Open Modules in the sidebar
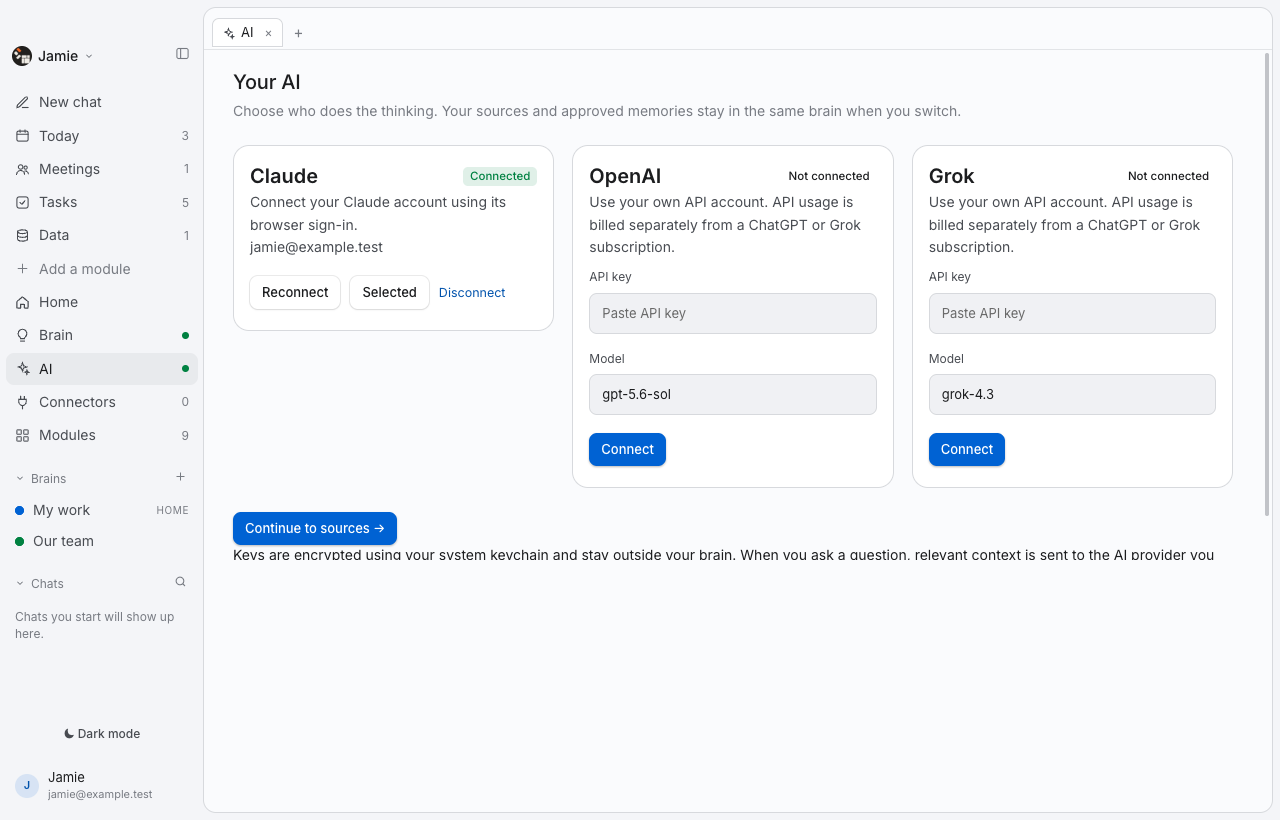Image resolution: width=1280 pixels, height=820 pixels. pyautogui.click(x=102, y=435)
